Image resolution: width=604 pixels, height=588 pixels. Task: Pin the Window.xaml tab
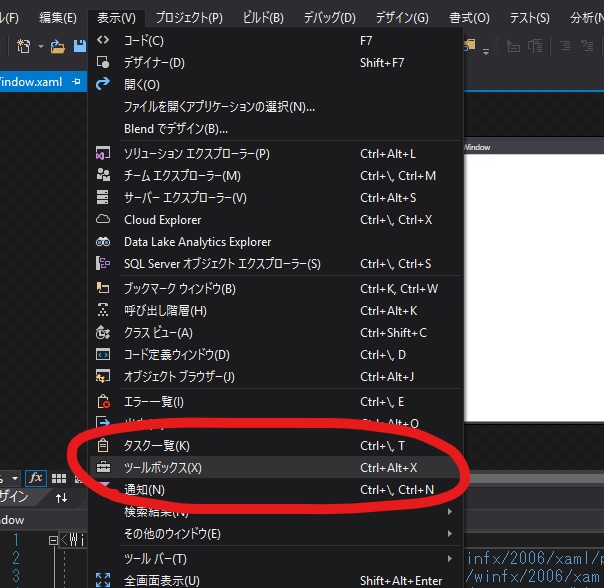[76, 81]
